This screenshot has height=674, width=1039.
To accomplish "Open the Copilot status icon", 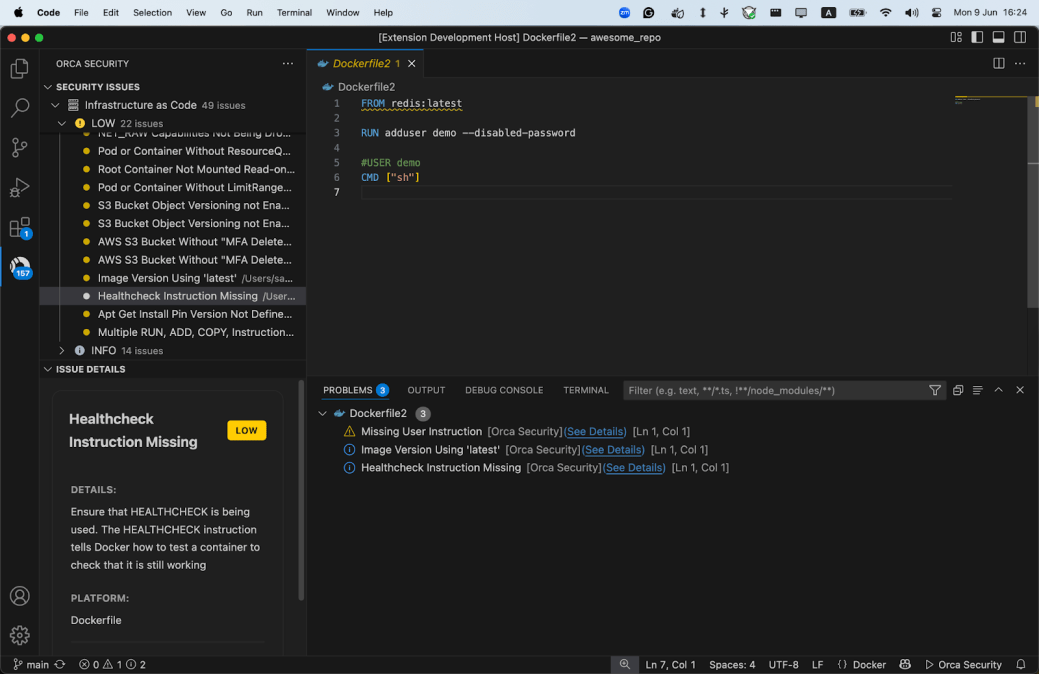I will click(904, 665).
